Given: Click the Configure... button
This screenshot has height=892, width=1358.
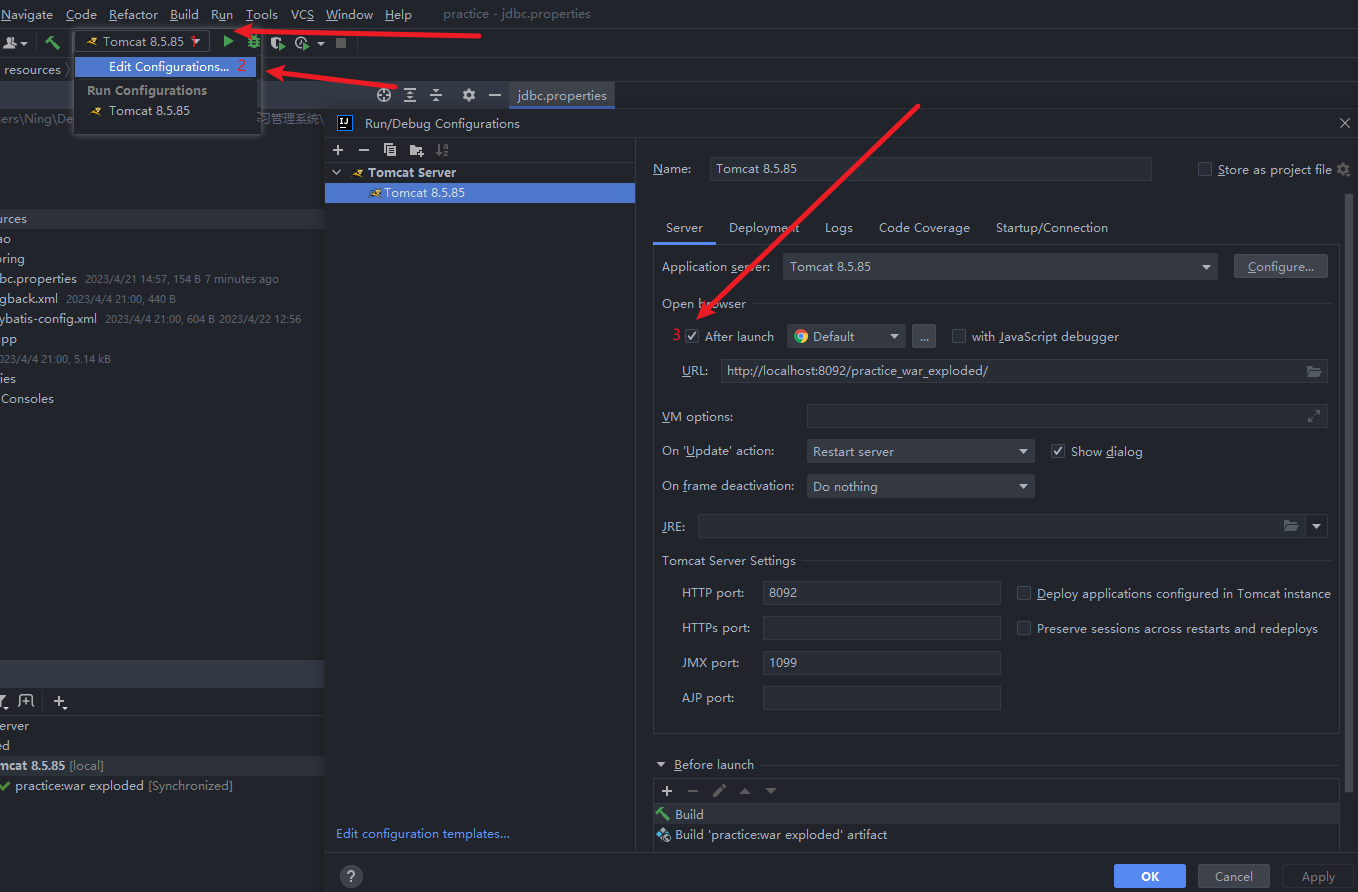Looking at the screenshot, I should [1280, 267].
